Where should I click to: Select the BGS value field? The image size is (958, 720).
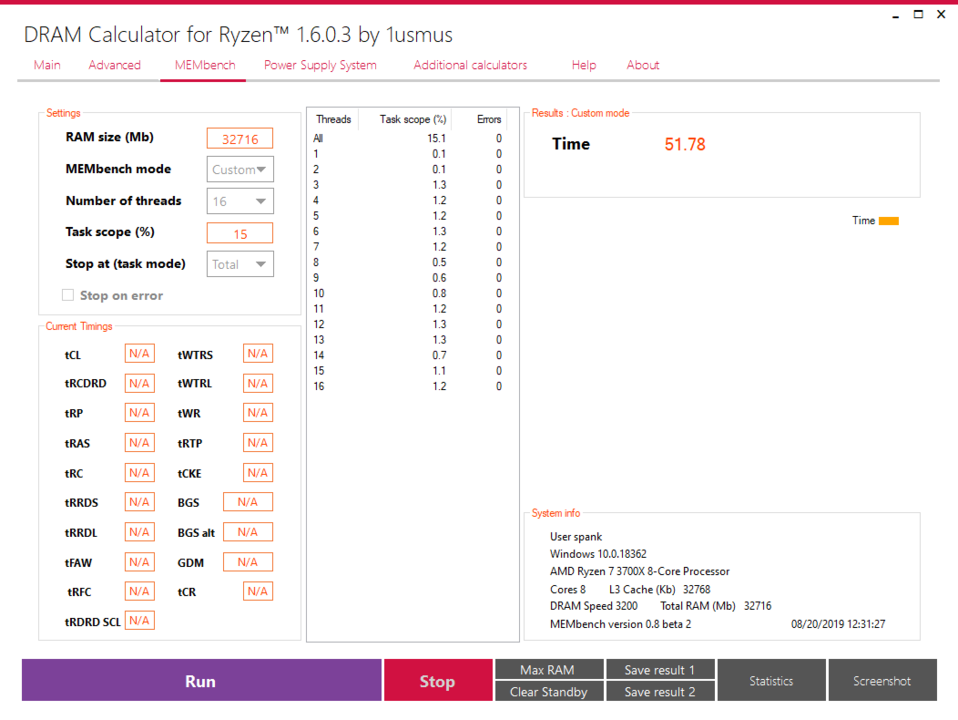point(247,502)
